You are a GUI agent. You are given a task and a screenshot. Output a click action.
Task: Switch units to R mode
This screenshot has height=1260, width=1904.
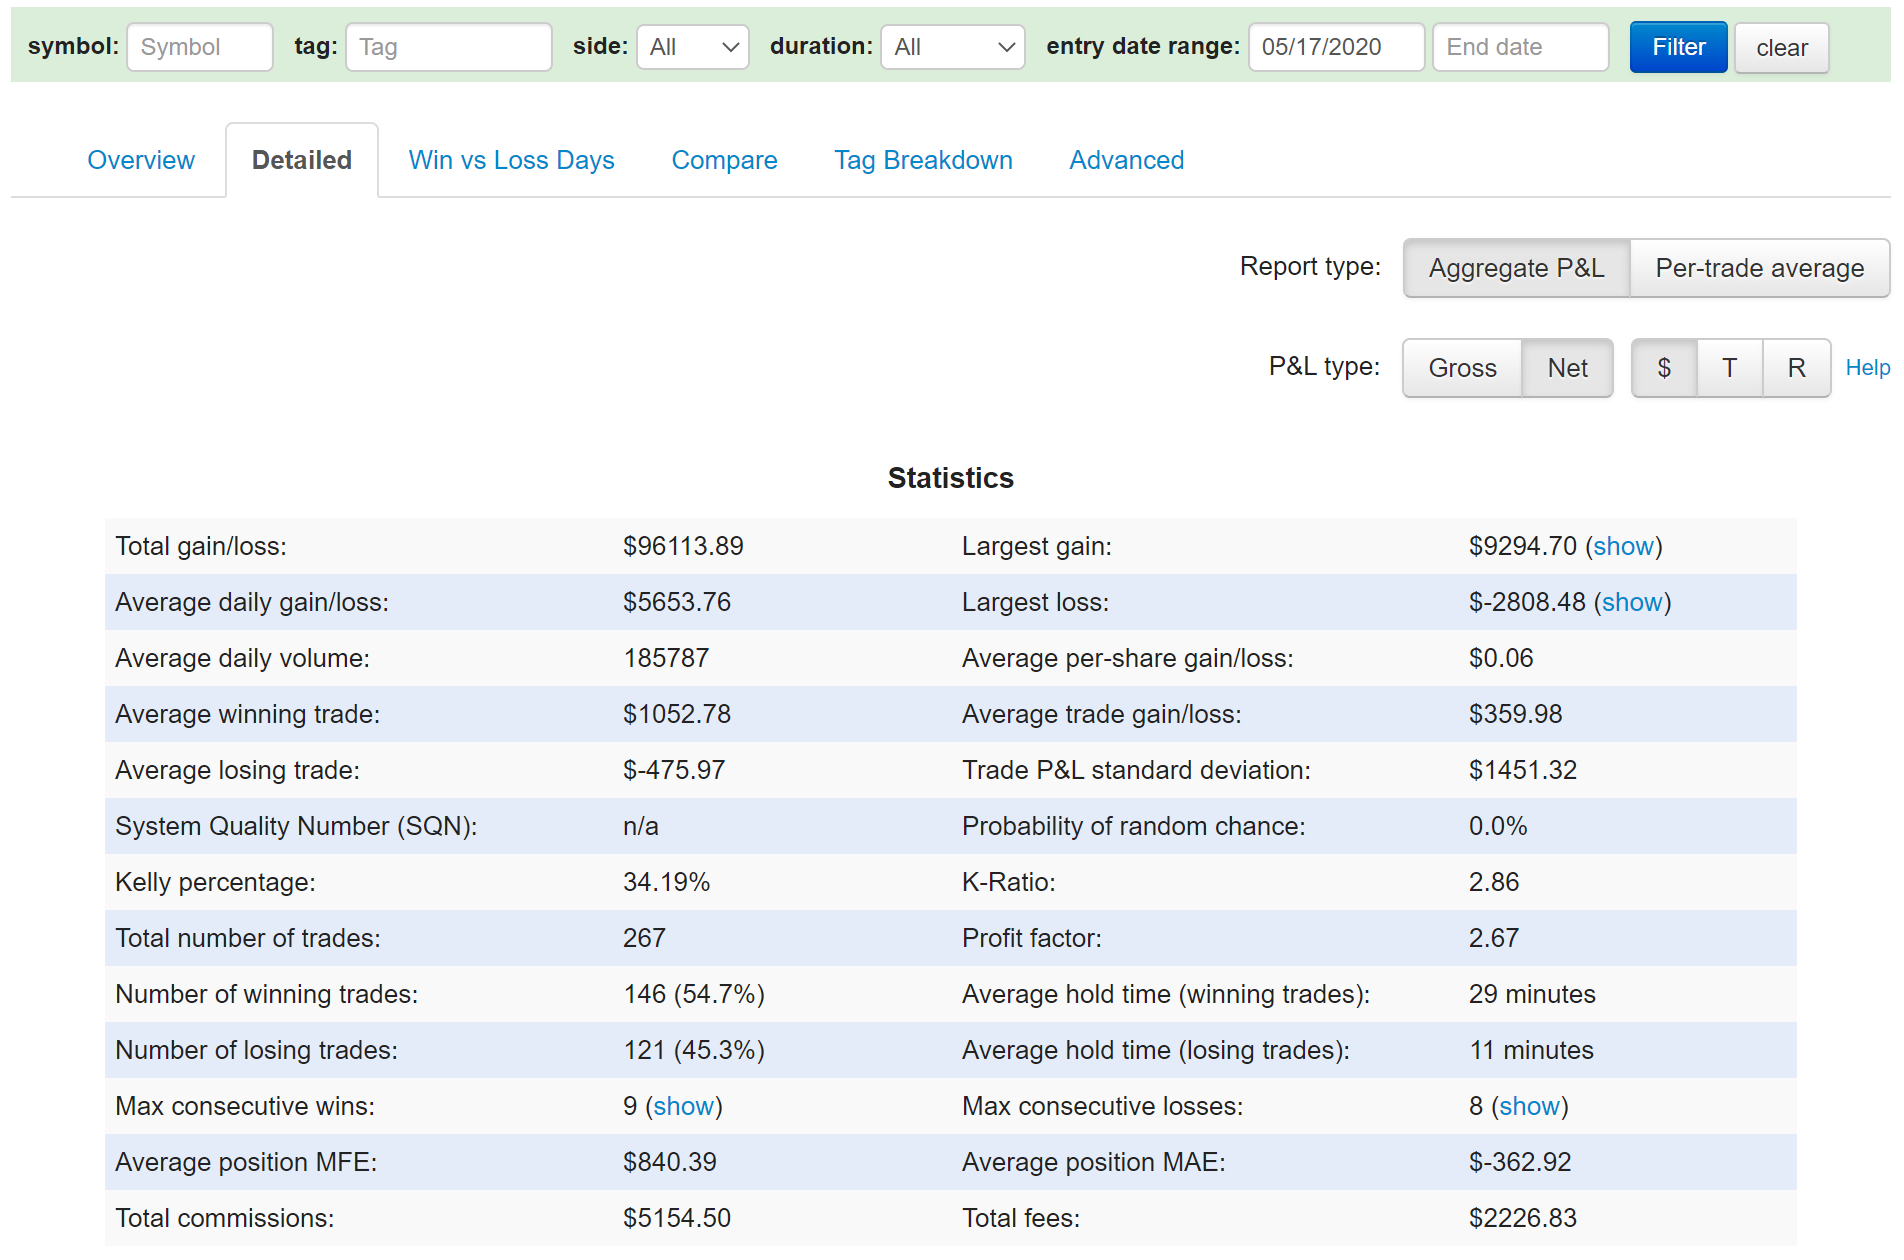click(x=1796, y=368)
